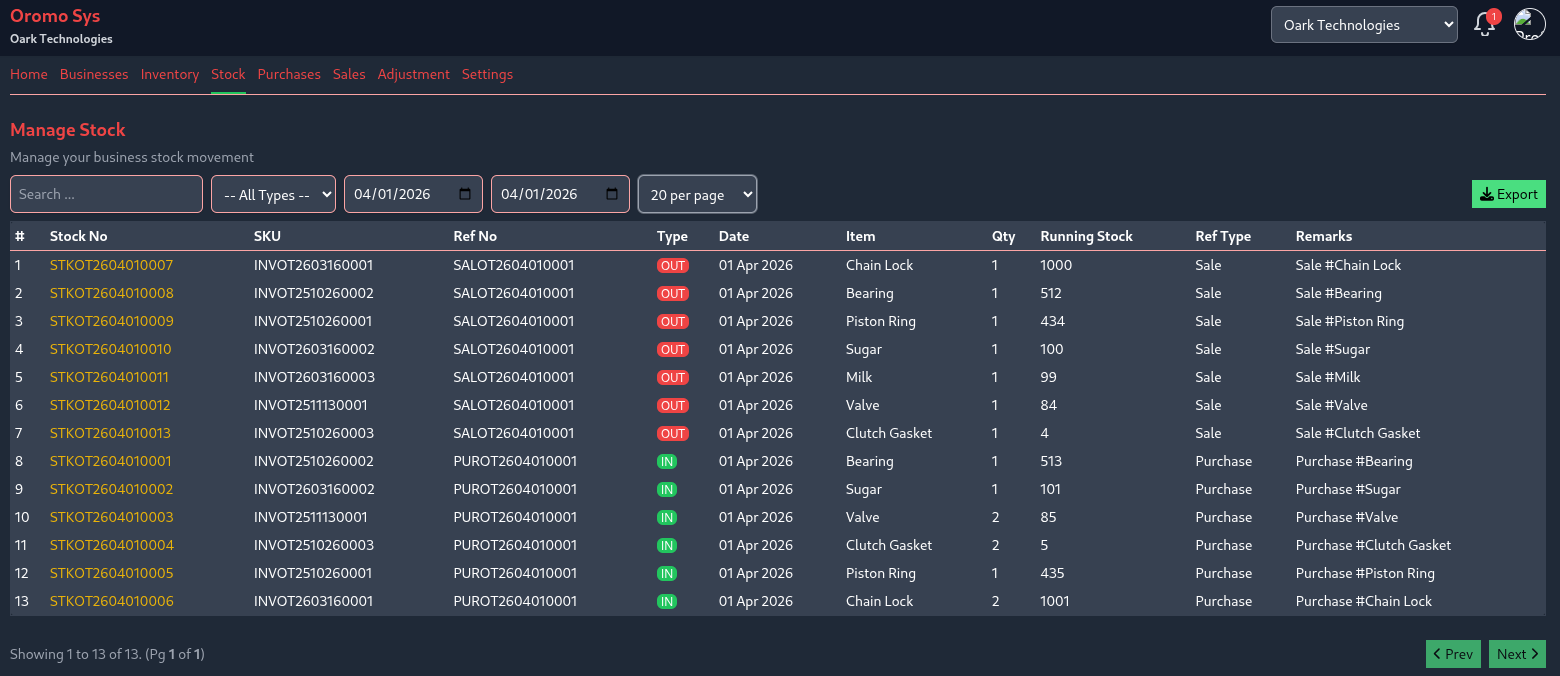Image resolution: width=1560 pixels, height=676 pixels.
Task: Open stock entry STKOT2604010005
Action: coord(111,573)
